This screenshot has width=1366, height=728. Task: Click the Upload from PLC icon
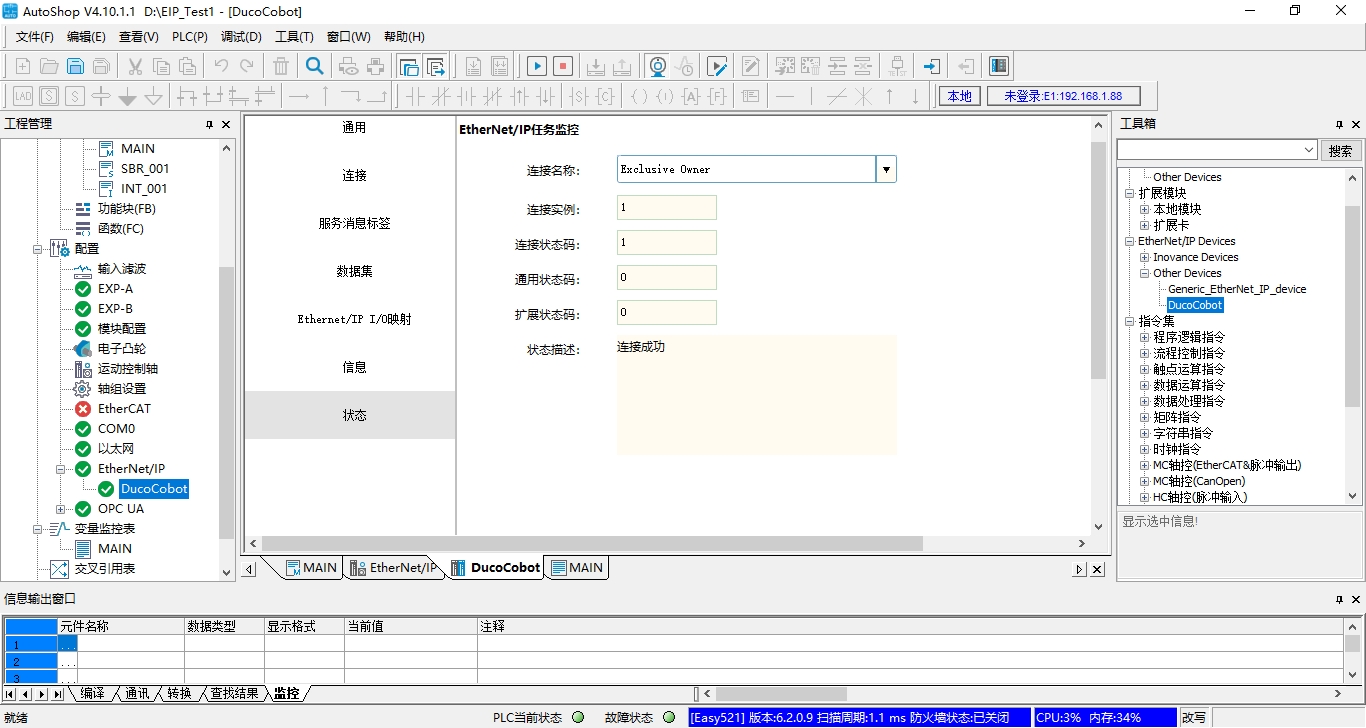click(x=621, y=66)
